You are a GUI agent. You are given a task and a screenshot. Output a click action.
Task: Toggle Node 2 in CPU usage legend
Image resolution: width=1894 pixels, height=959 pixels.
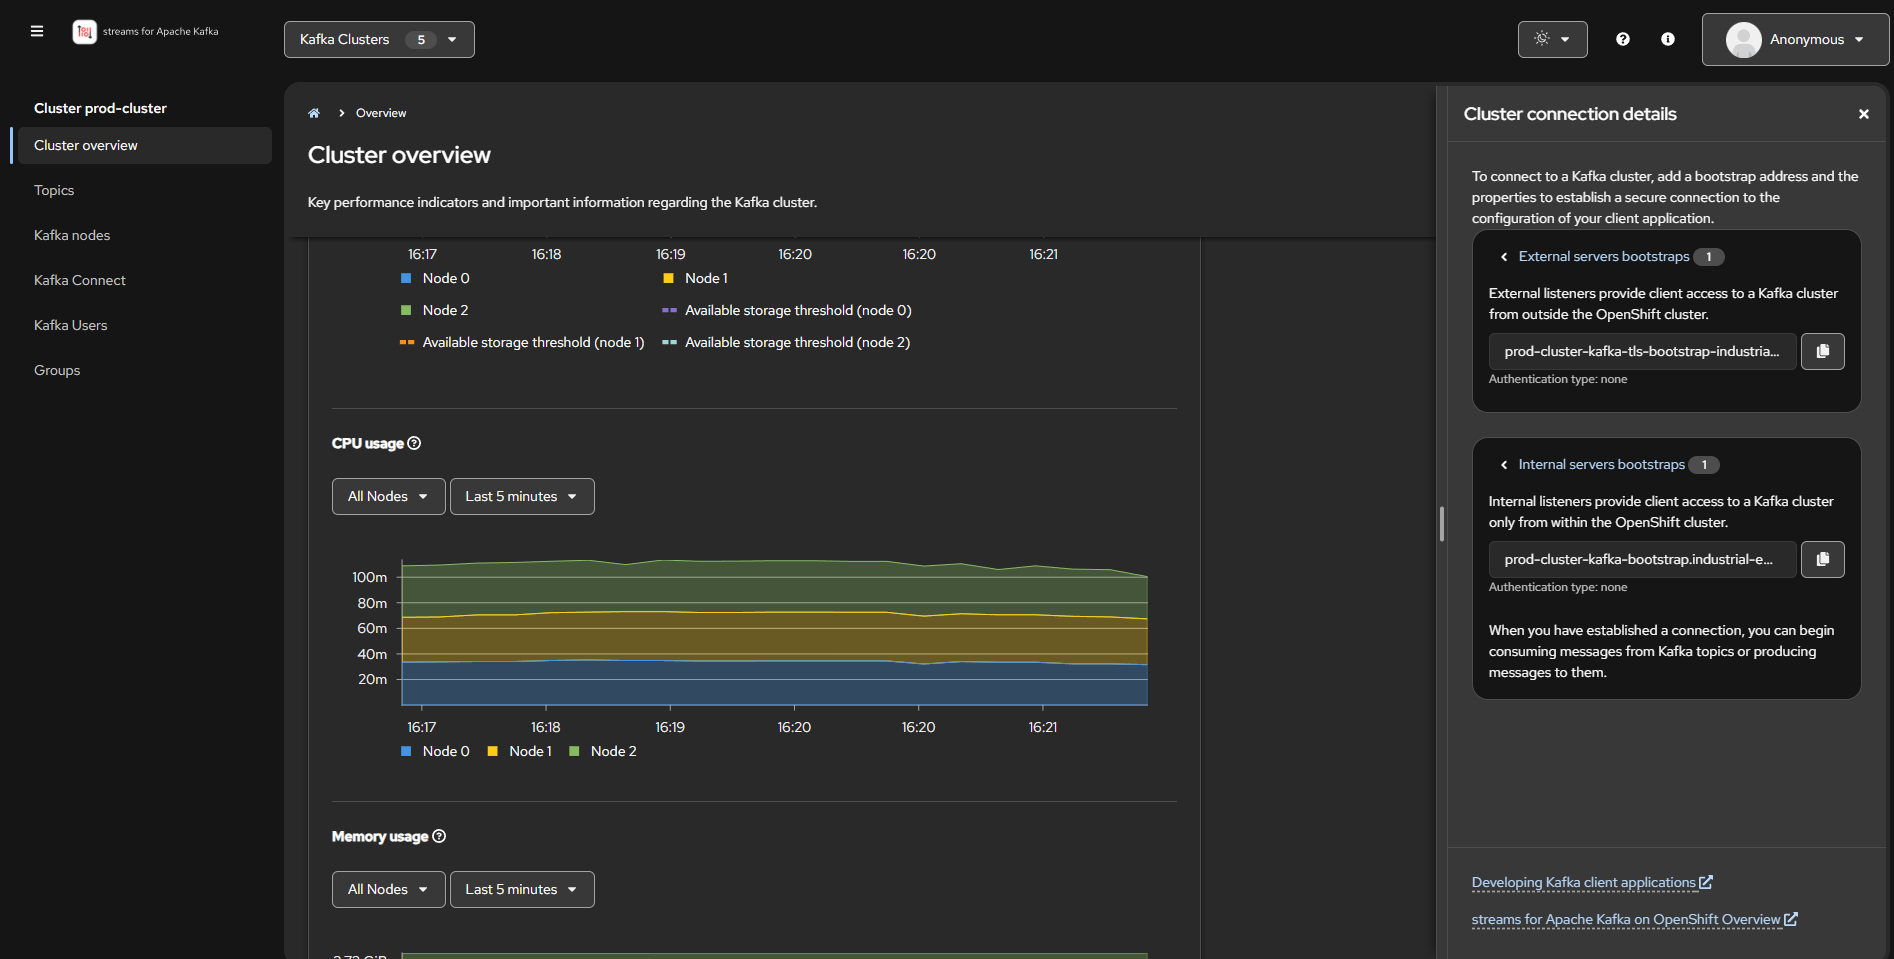(603, 751)
